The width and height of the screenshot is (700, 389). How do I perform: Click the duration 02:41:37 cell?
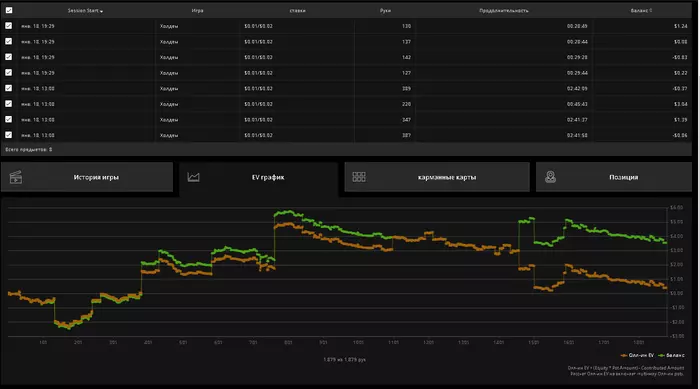[577, 120]
